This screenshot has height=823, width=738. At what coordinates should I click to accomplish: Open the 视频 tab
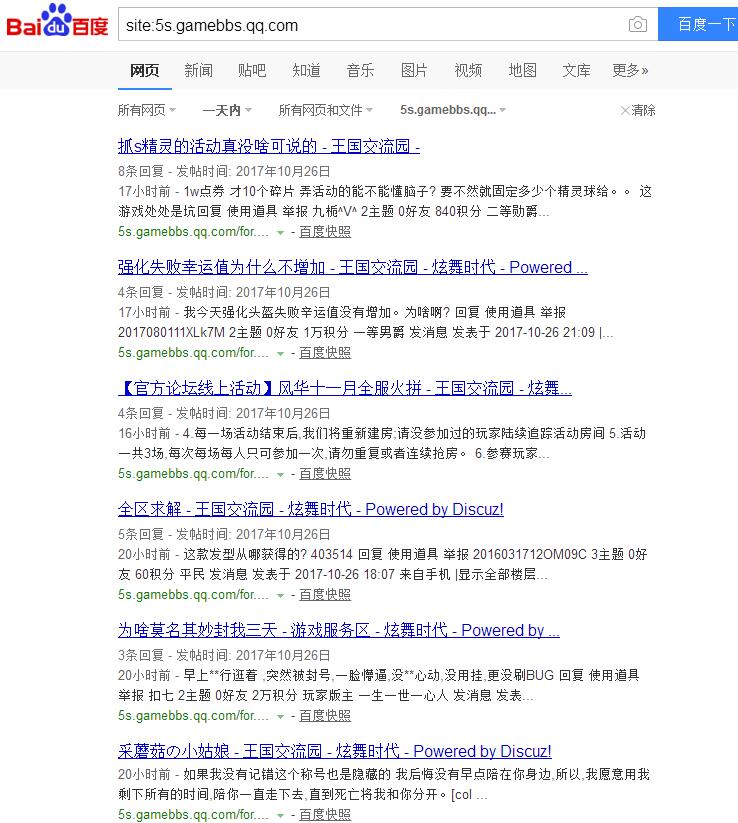468,70
